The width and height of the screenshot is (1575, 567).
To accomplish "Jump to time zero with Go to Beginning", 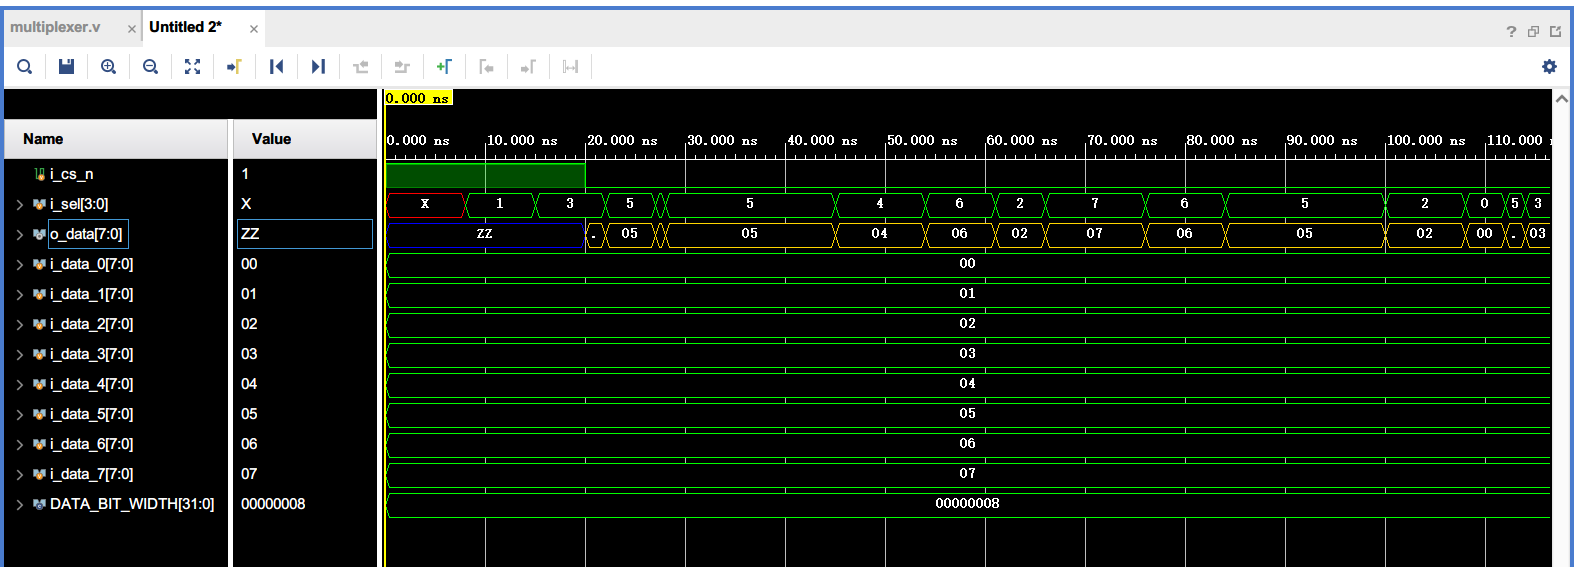I will (277, 67).
